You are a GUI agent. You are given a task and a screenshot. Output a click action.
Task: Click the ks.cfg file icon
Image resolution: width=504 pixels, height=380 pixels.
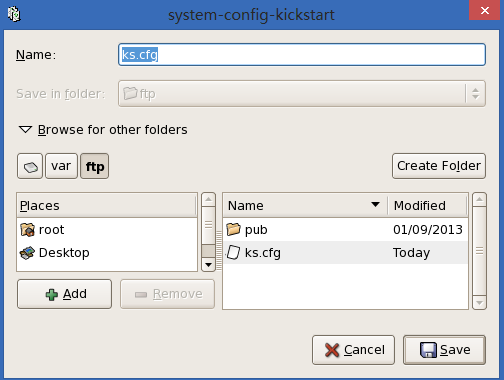[x=233, y=252]
